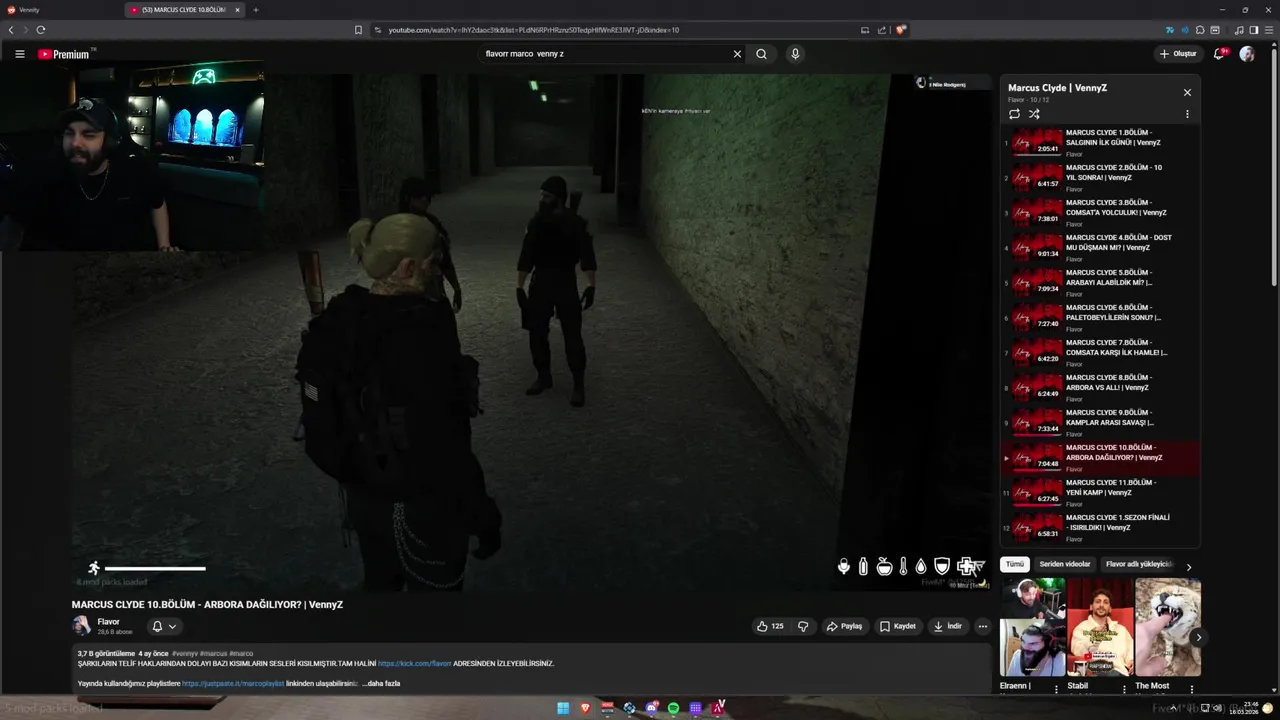Open kick.com/flavorr link in description

point(414,663)
